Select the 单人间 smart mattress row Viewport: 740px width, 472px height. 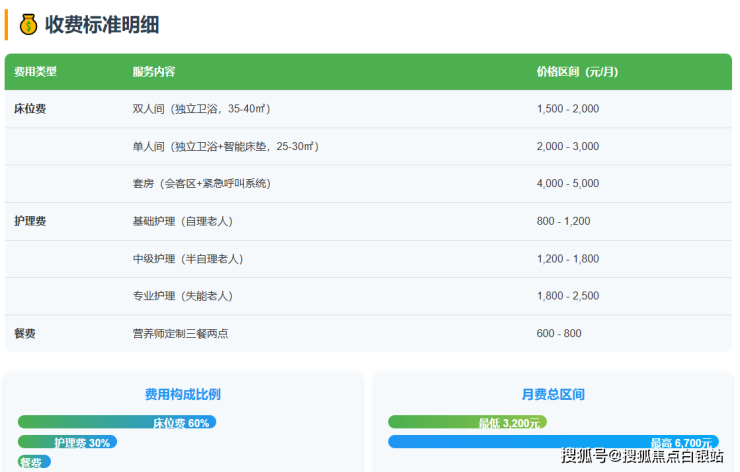point(225,146)
